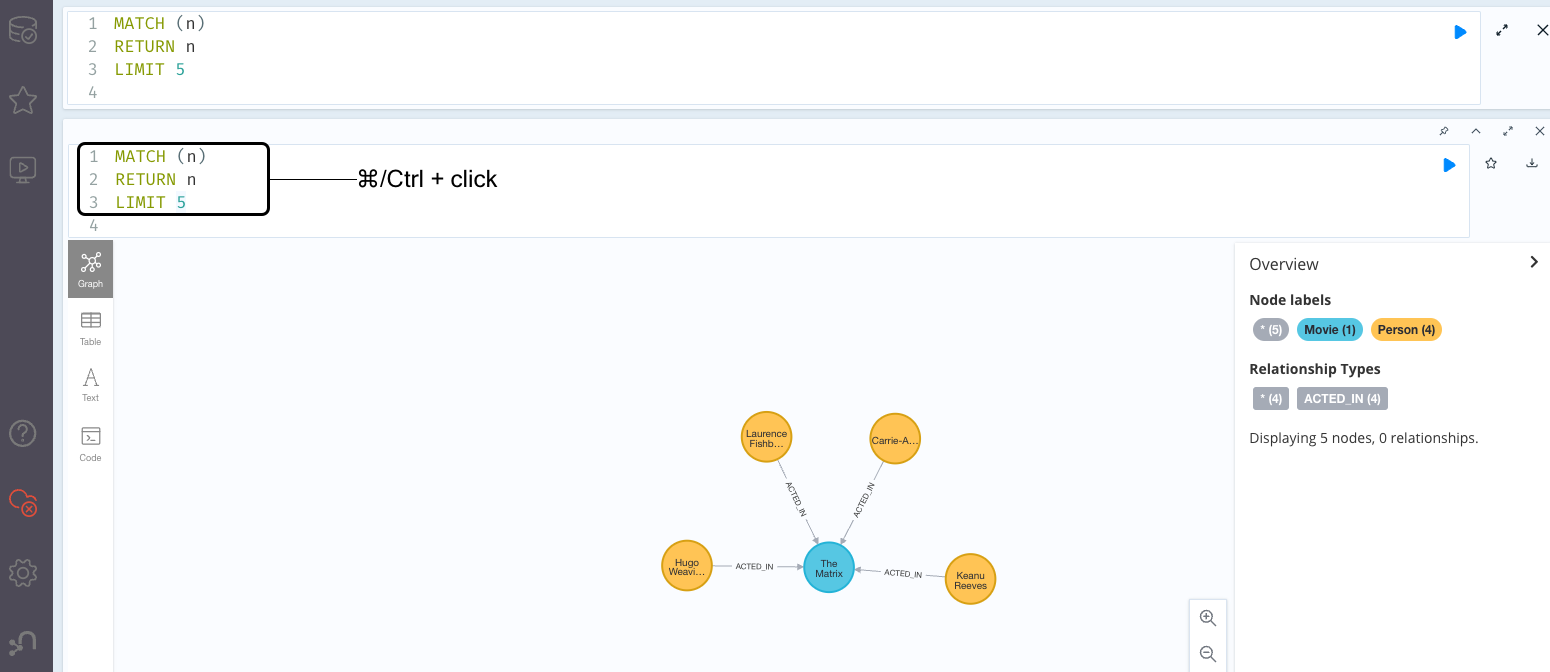Open the browser settings gear icon
This screenshot has width=1550, height=672.
(x=22, y=572)
